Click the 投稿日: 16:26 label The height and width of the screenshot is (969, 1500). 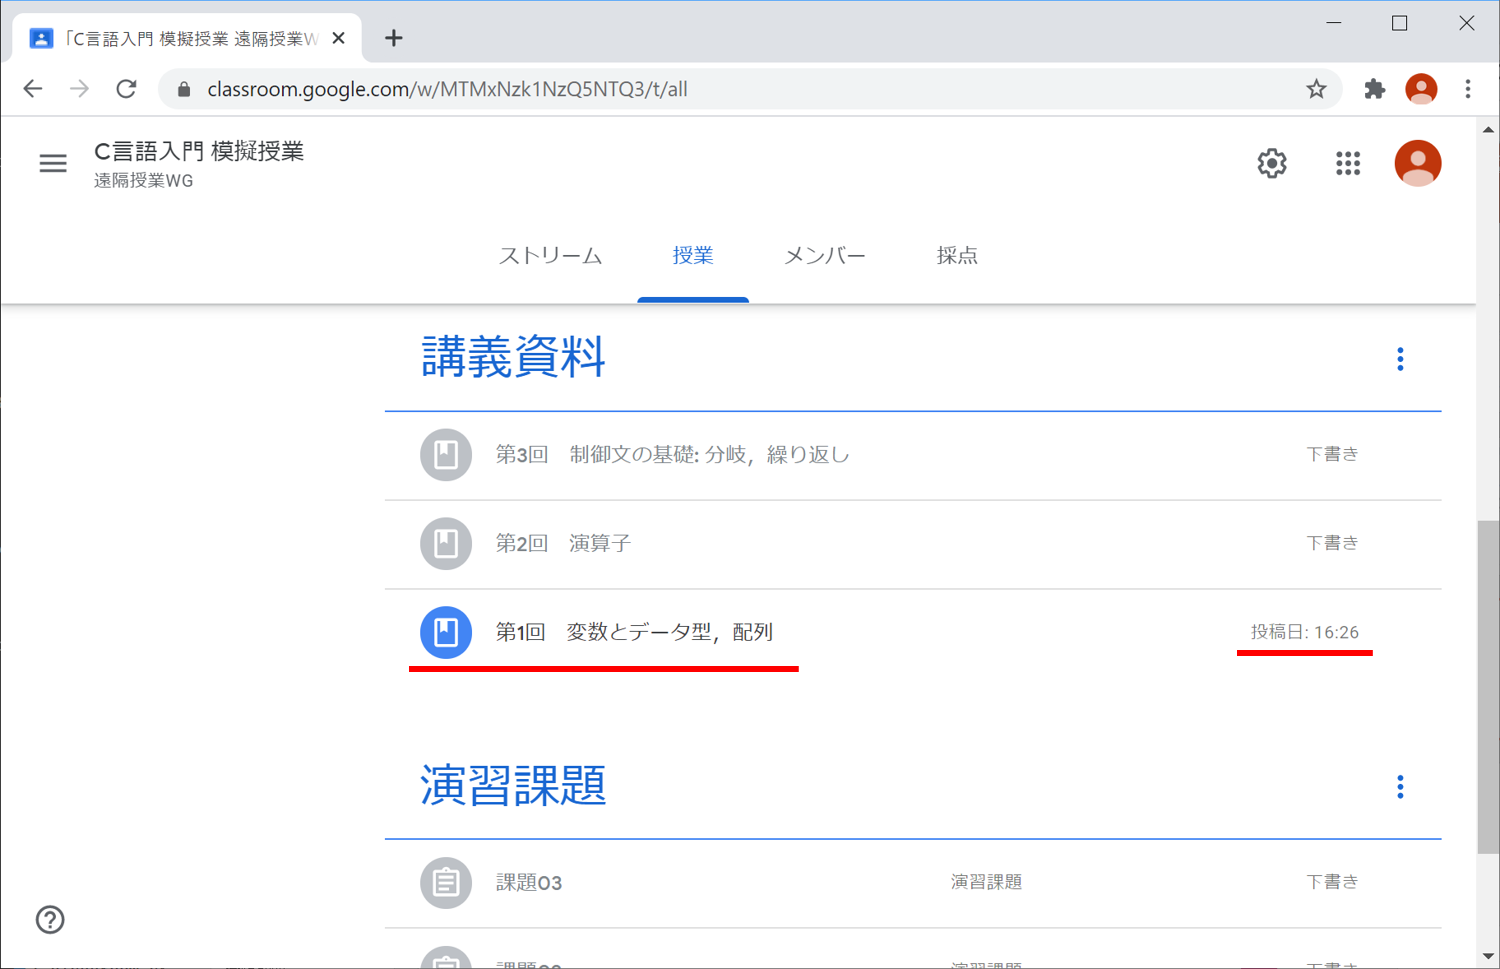tap(1305, 632)
